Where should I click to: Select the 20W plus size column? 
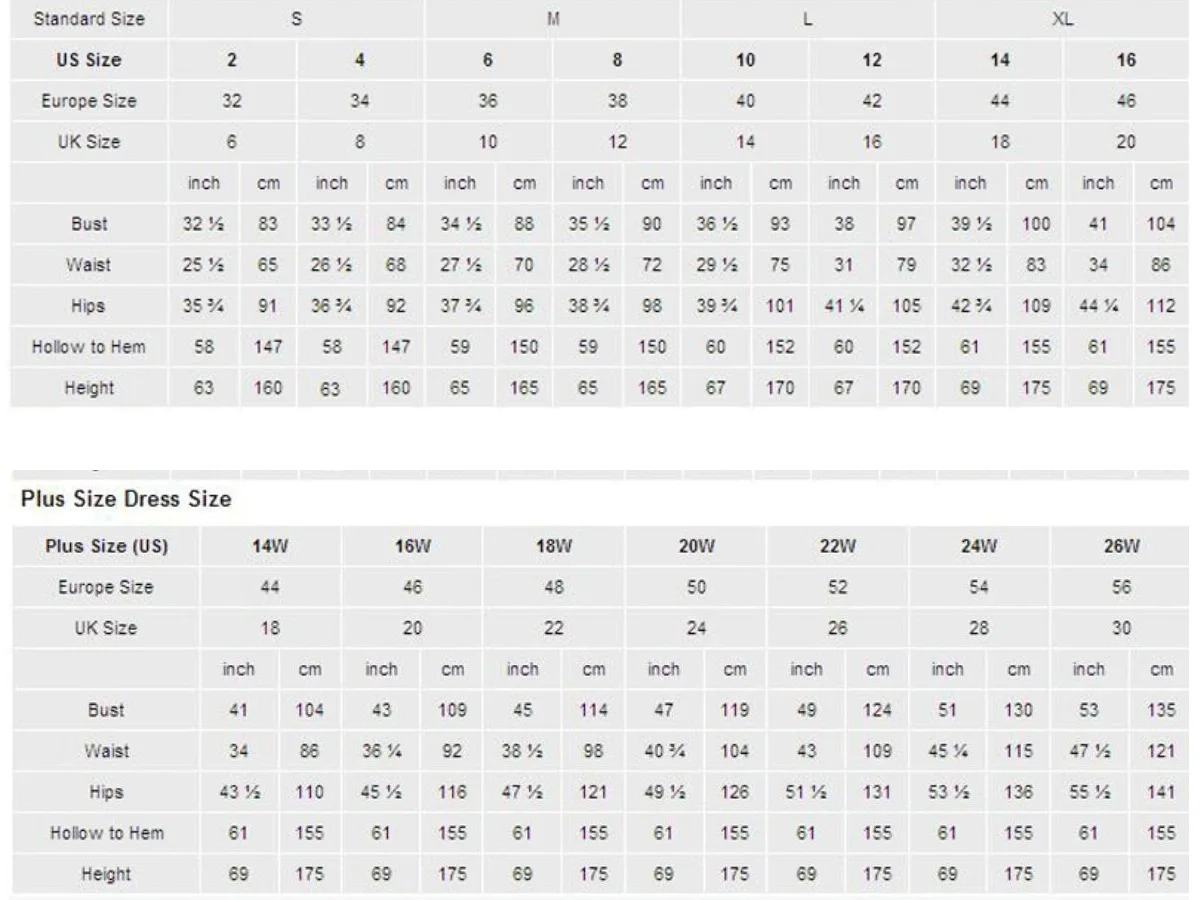[x=696, y=546]
